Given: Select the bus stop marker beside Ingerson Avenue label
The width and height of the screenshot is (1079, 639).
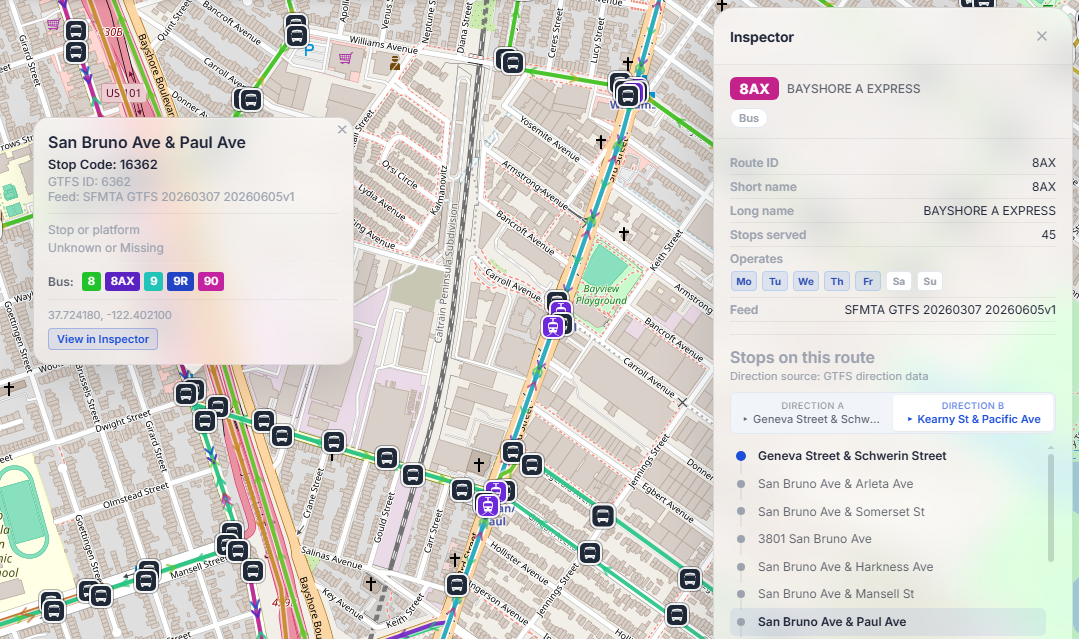Looking at the screenshot, I should tap(457, 585).
